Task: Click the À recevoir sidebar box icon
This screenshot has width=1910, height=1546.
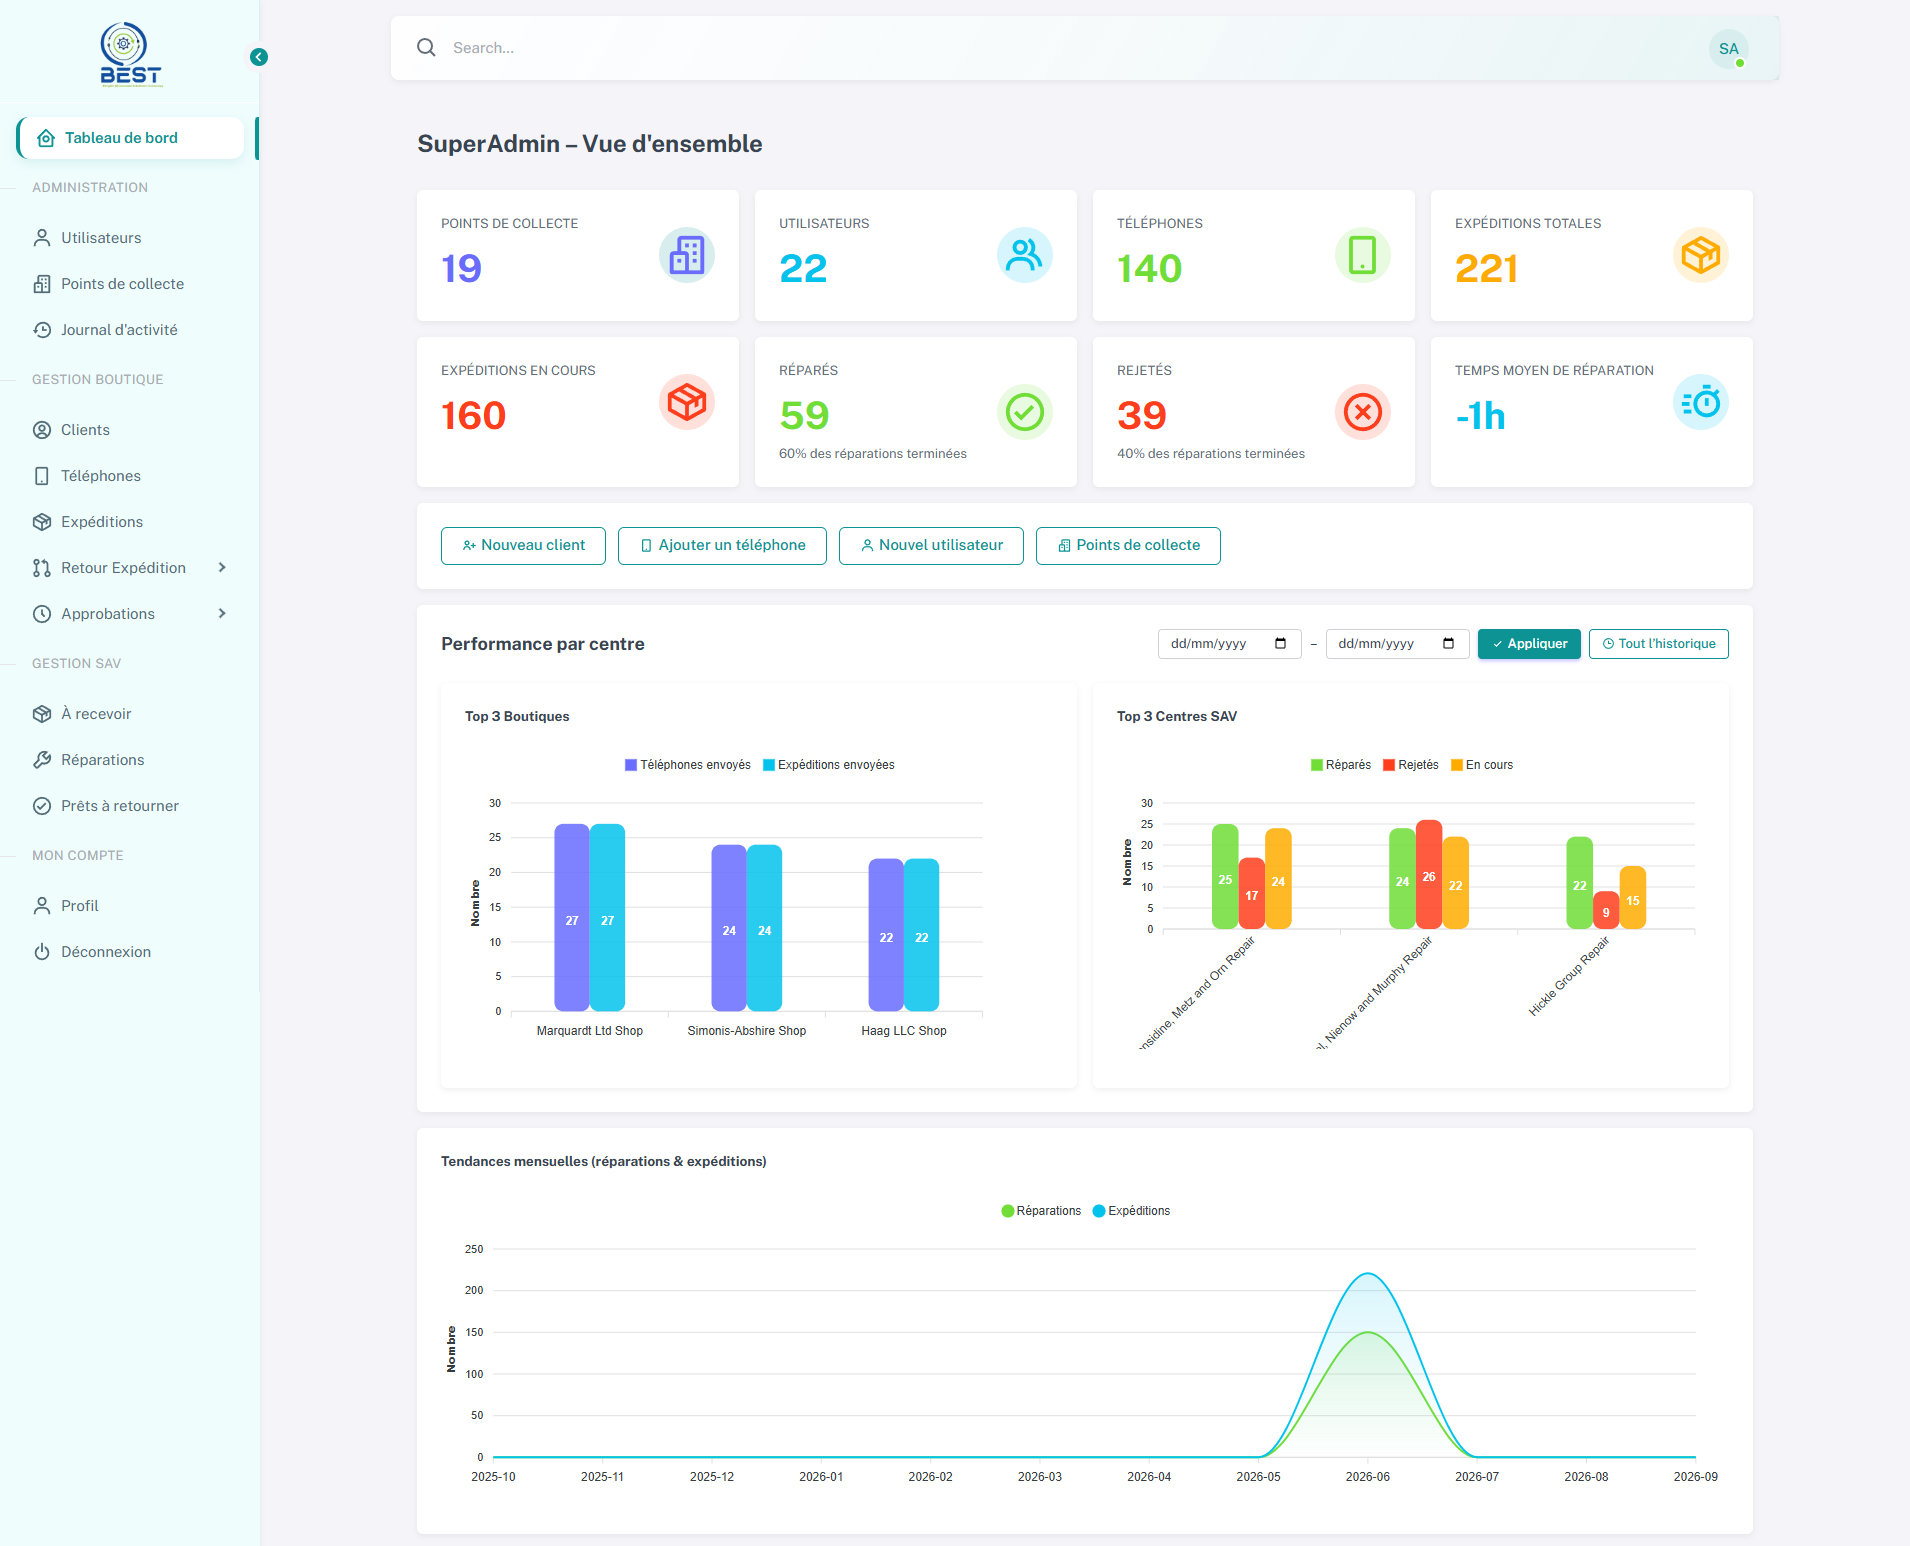Action: click(x=42, y=714)
